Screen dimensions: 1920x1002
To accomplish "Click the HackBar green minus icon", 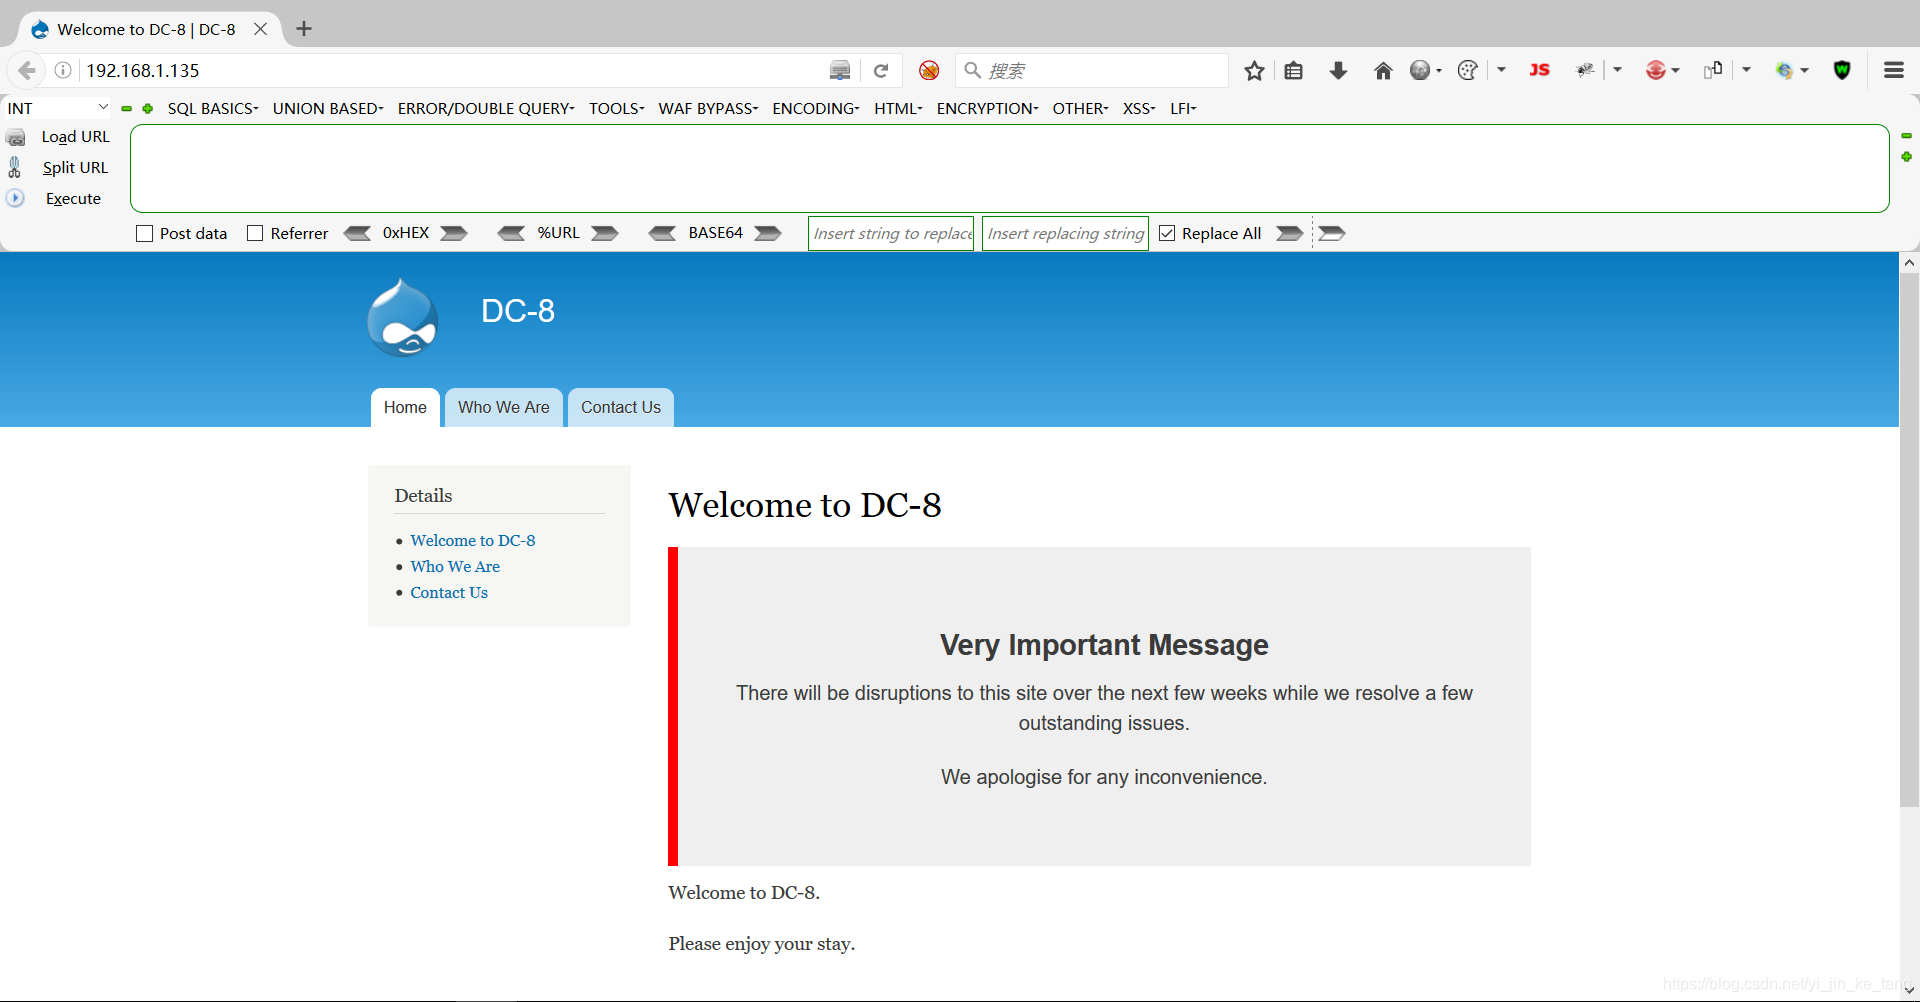I will click(x=126, y=108).
